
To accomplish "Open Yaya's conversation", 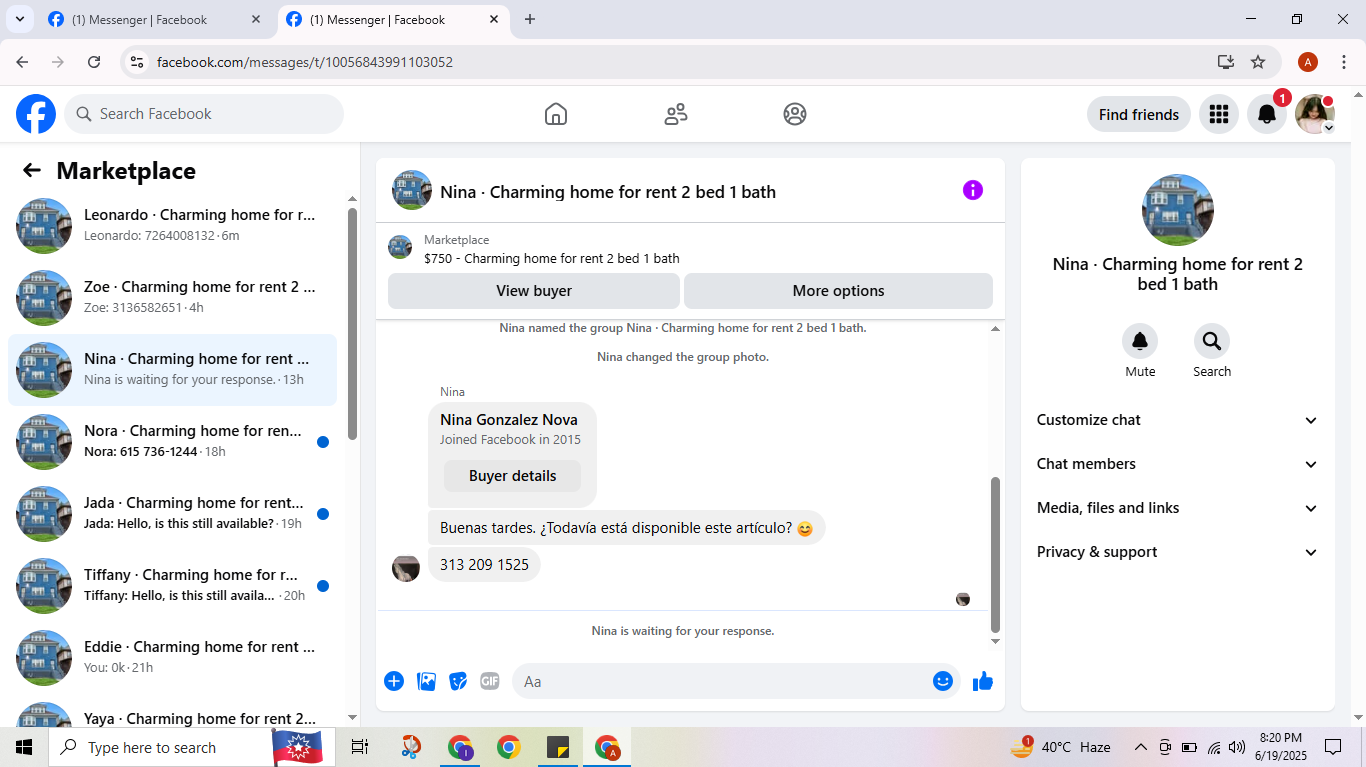I will tap(172, 712).
